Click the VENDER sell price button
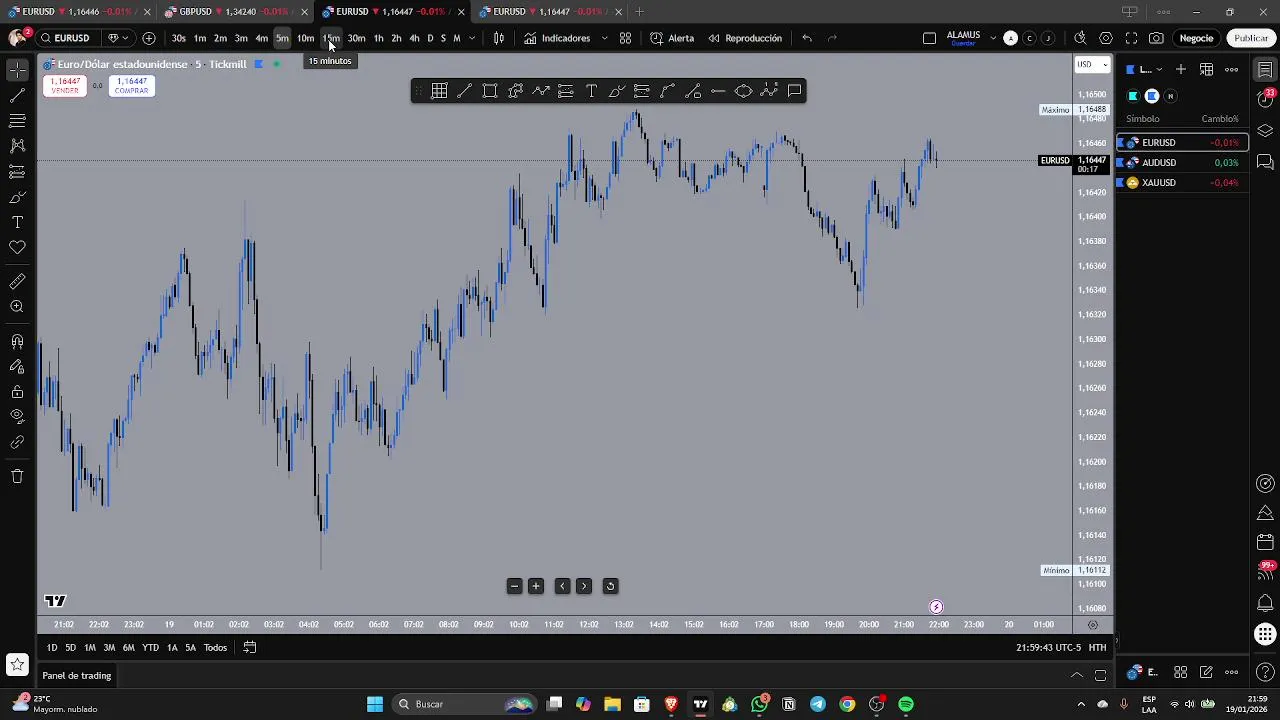The width and height of the screenshot is (1280, 720). click(x=65, y=86)
